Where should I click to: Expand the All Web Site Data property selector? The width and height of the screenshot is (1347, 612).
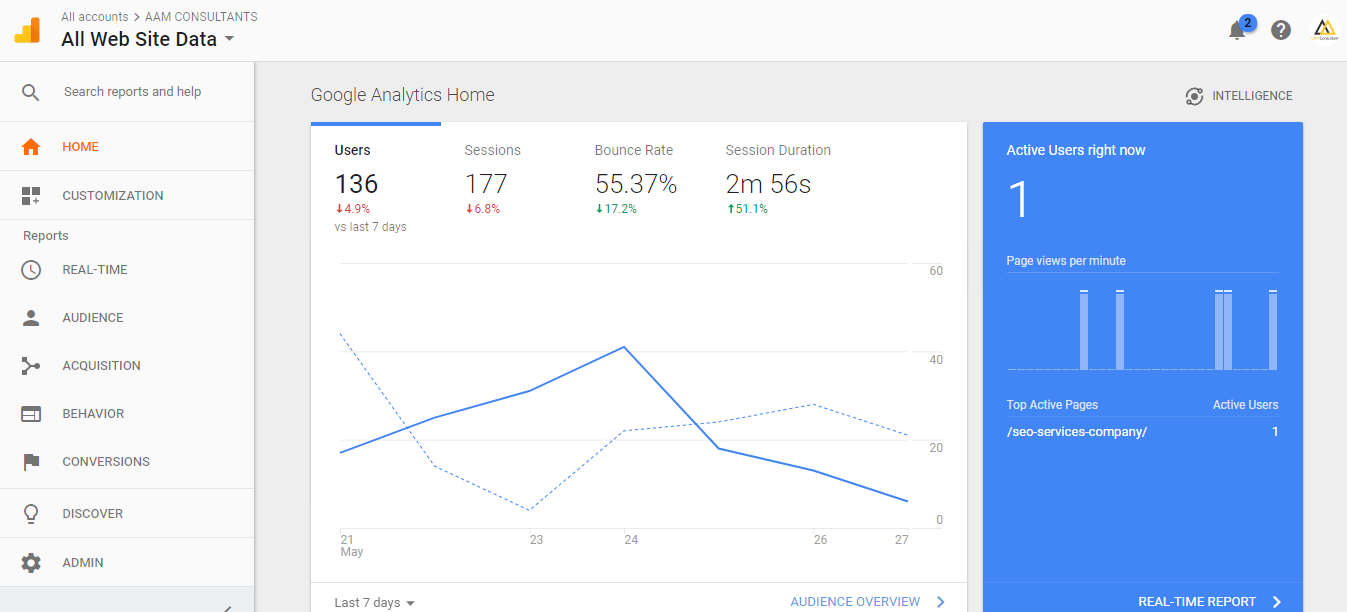point(229,39)
